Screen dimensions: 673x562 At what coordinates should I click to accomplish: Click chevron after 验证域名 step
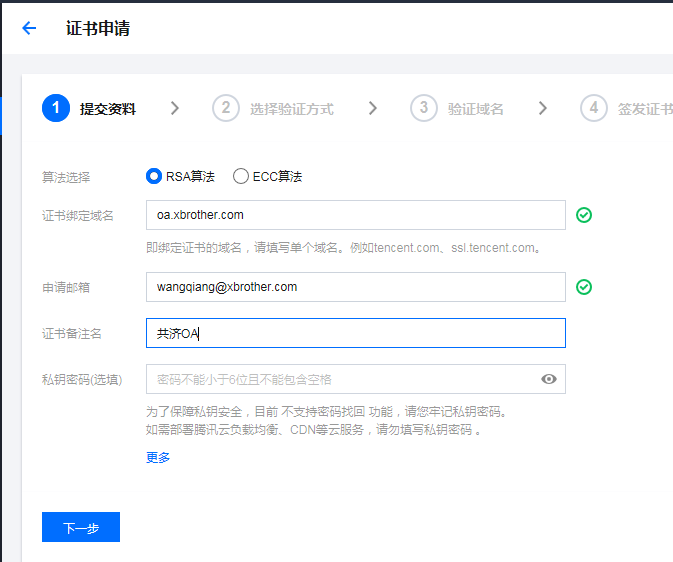coord(543,108)
